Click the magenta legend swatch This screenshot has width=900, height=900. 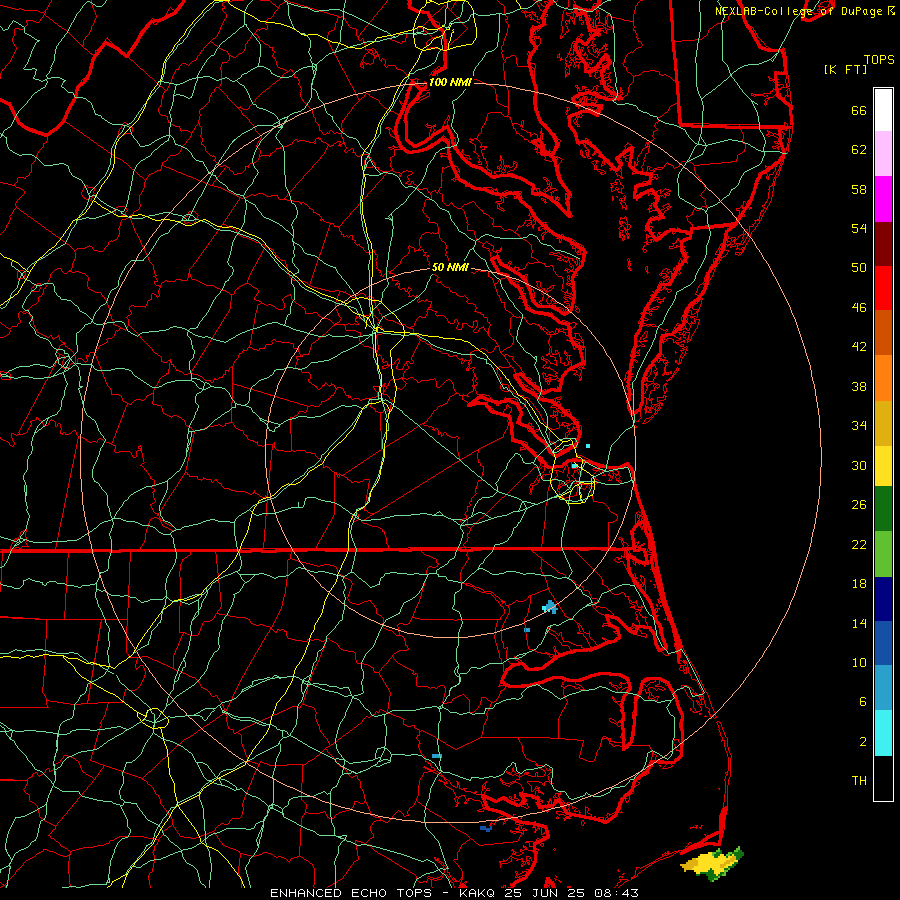coord(883,199)
